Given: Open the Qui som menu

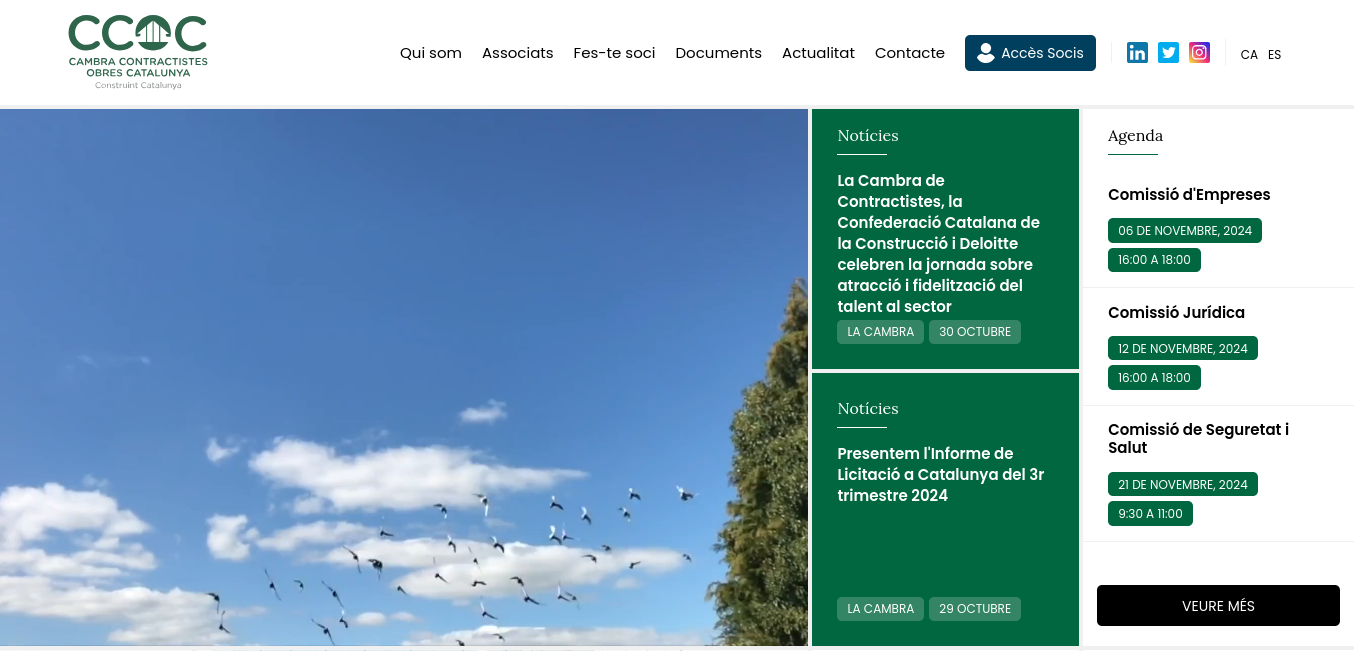Looking at the screenshot, I should click(x=431, y=53).
